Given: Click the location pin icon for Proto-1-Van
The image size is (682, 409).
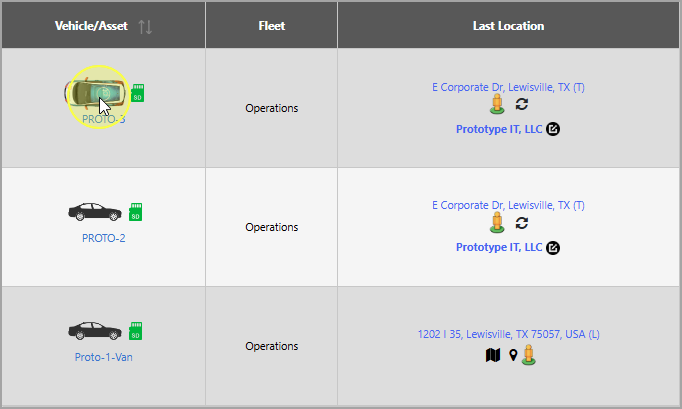Looking at the screenshot, I should point(513,354).
